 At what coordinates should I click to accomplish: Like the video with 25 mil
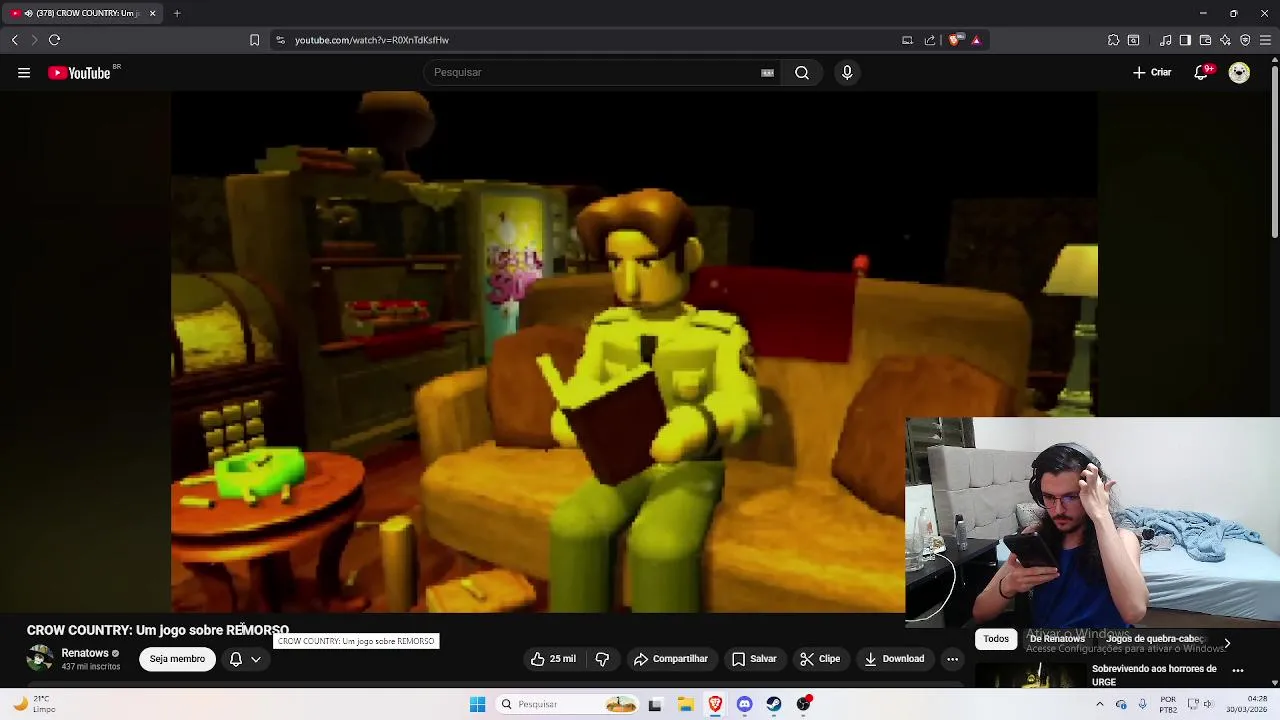pos(553,659)
